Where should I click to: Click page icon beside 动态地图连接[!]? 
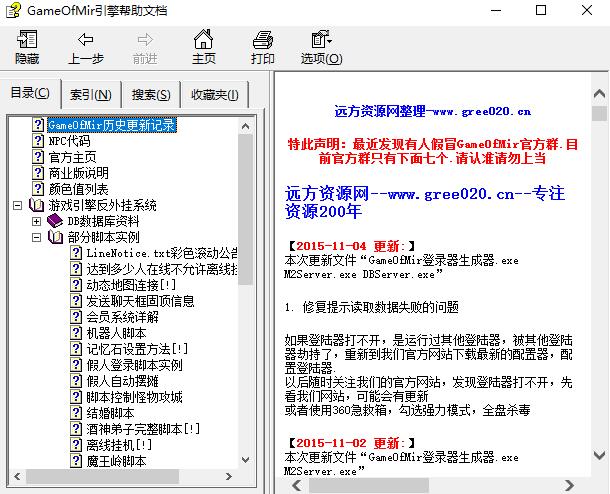point(76,285)
